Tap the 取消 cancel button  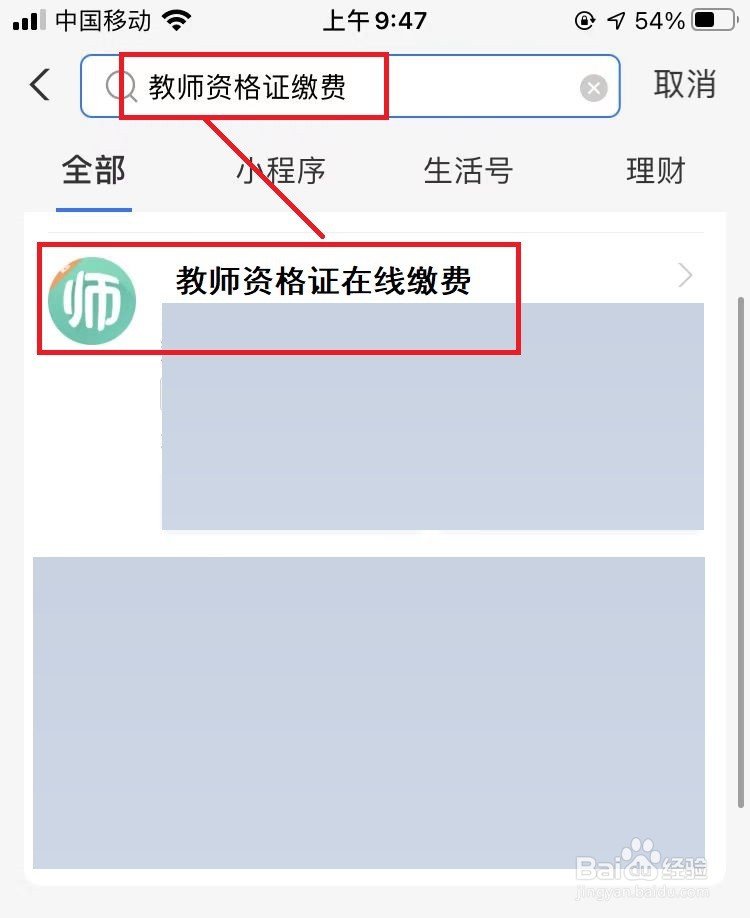click(684, 84)
